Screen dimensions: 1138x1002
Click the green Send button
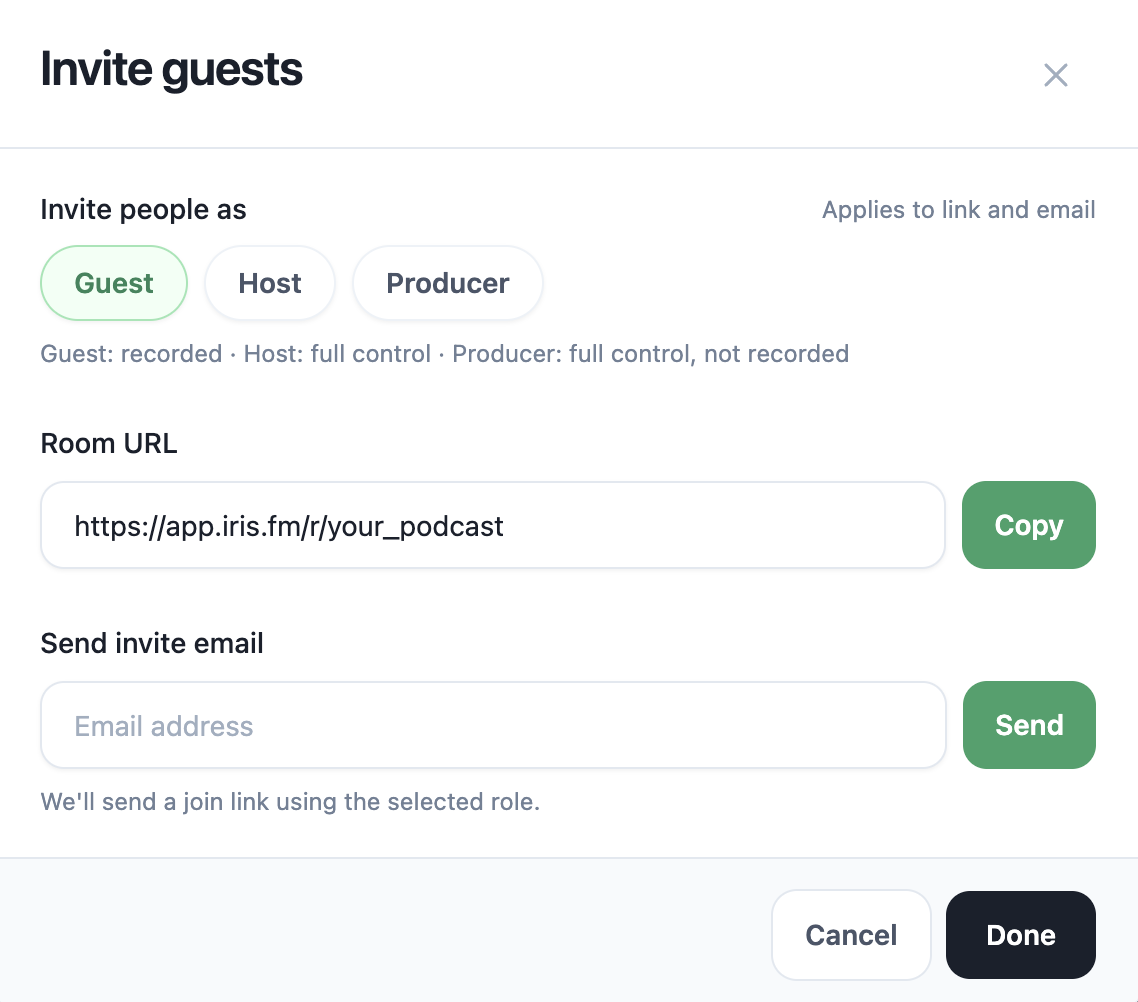pyautogui.click(x=1029, y=725)
